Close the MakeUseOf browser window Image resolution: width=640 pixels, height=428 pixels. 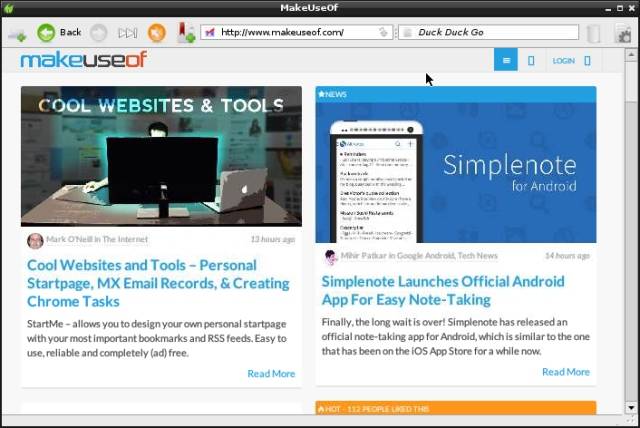coord(631,8)
